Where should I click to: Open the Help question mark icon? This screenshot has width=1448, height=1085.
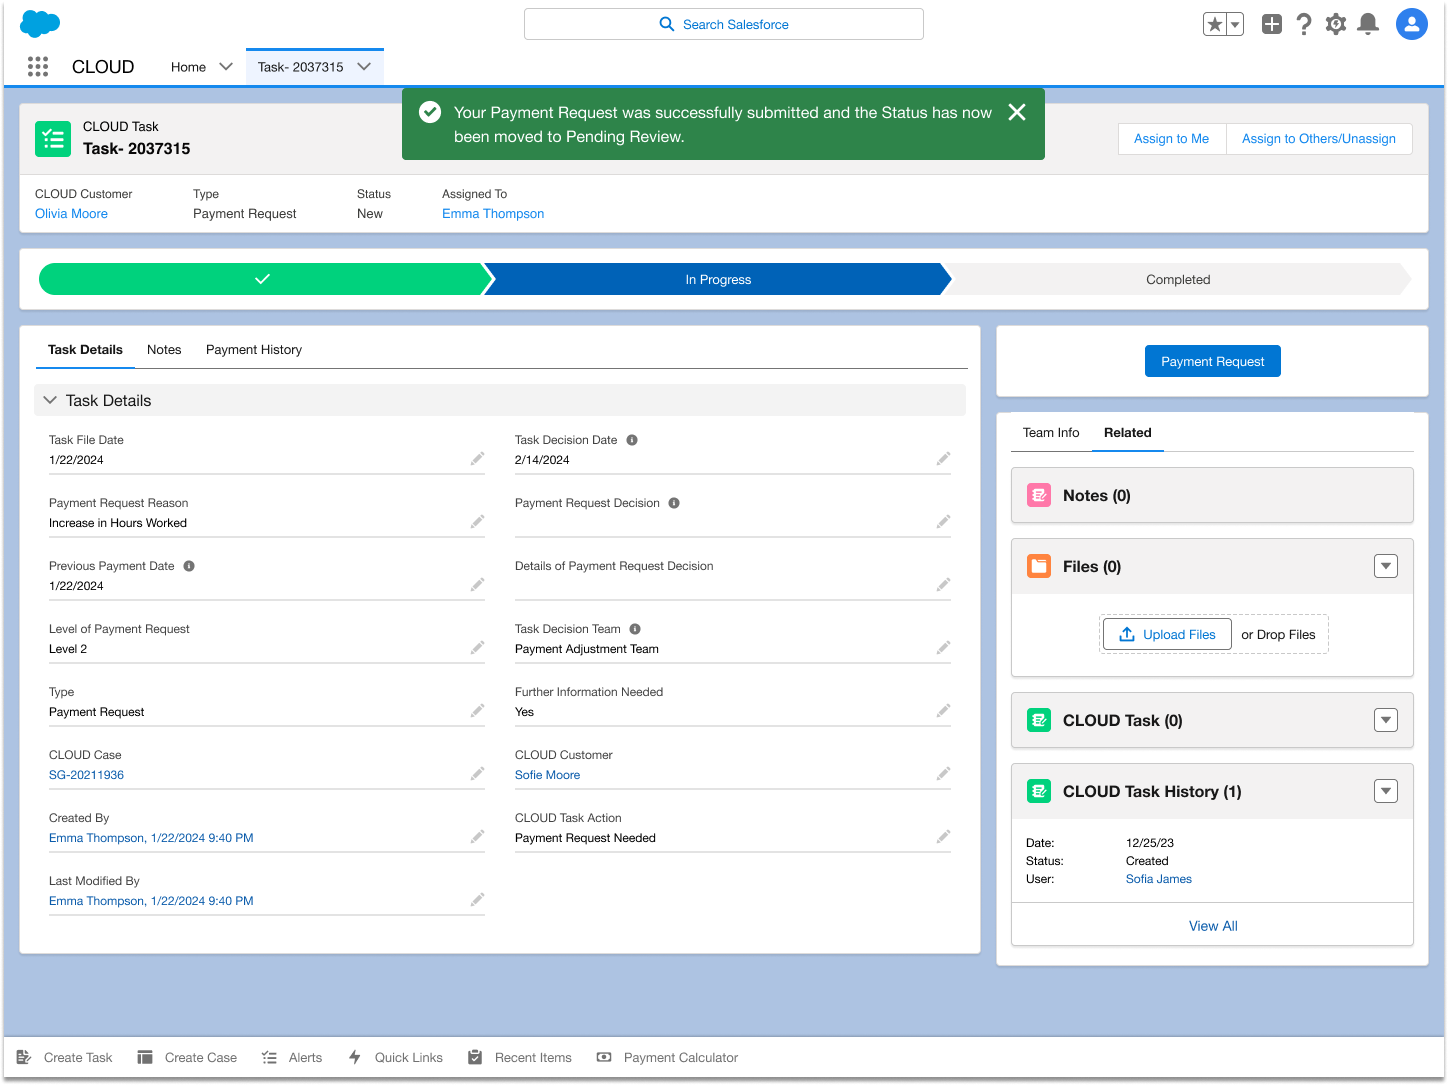pyautogui.click(x=1304, y=24)
